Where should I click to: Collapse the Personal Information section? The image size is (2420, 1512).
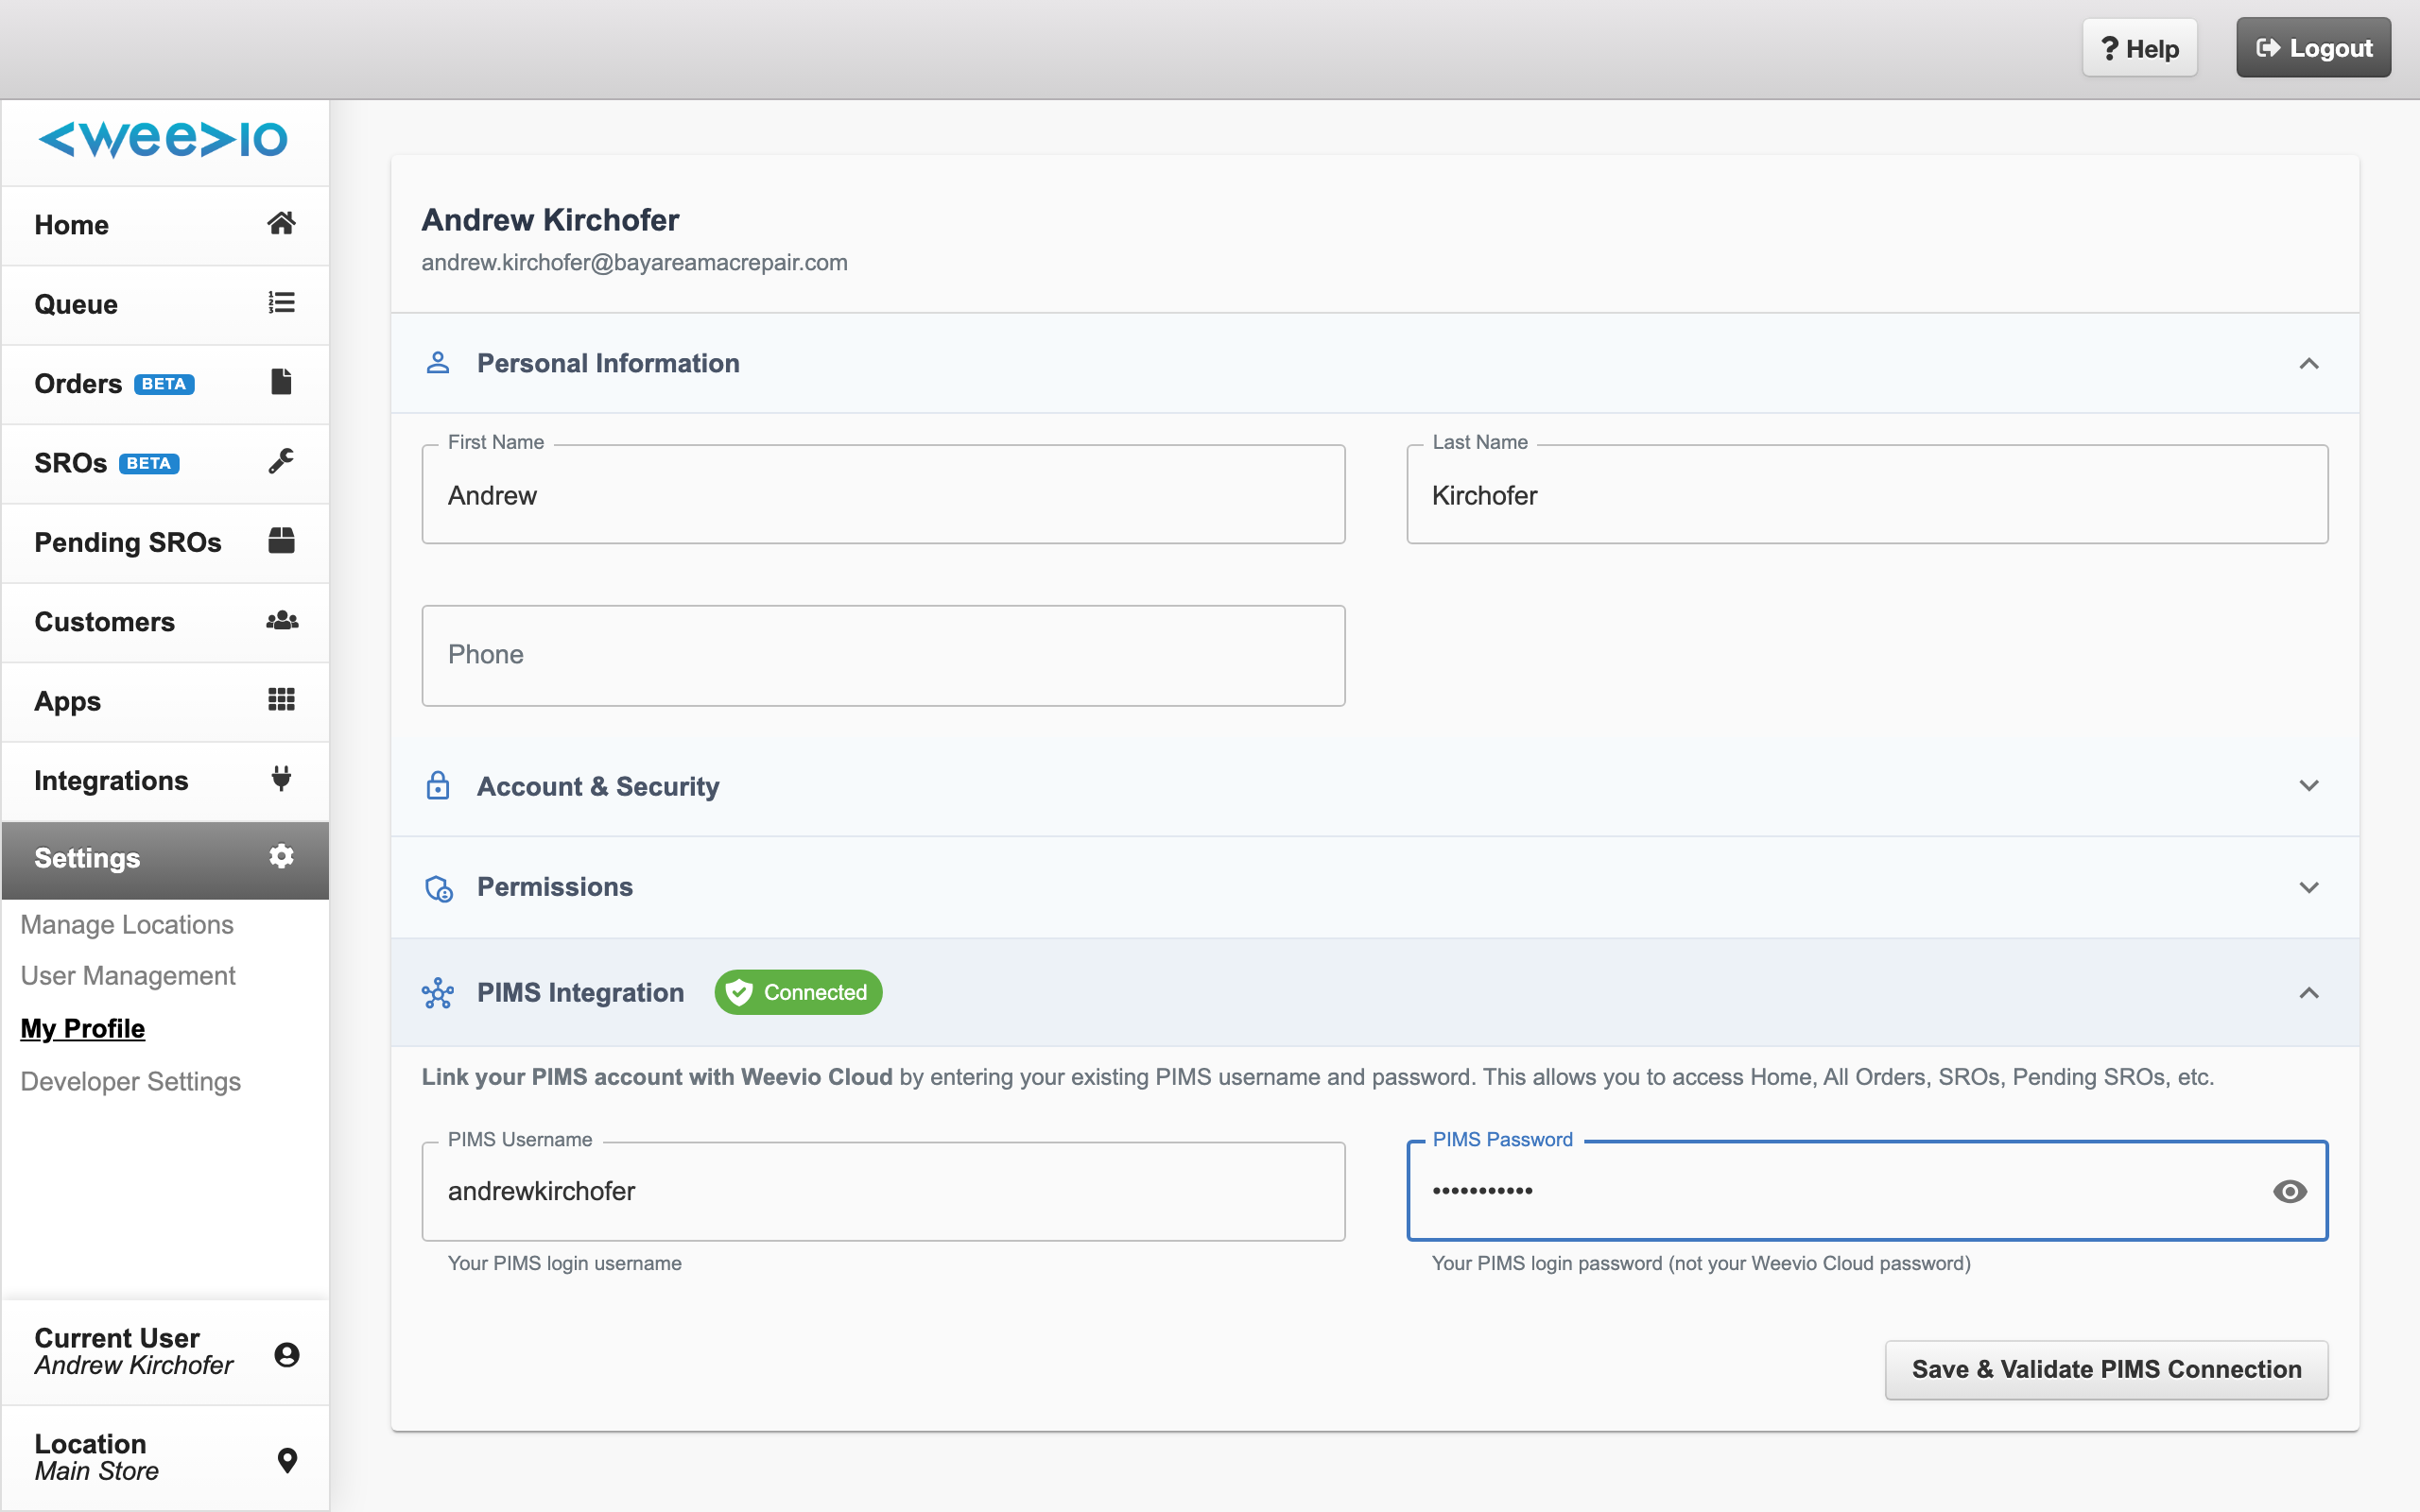click(2308, 363)
